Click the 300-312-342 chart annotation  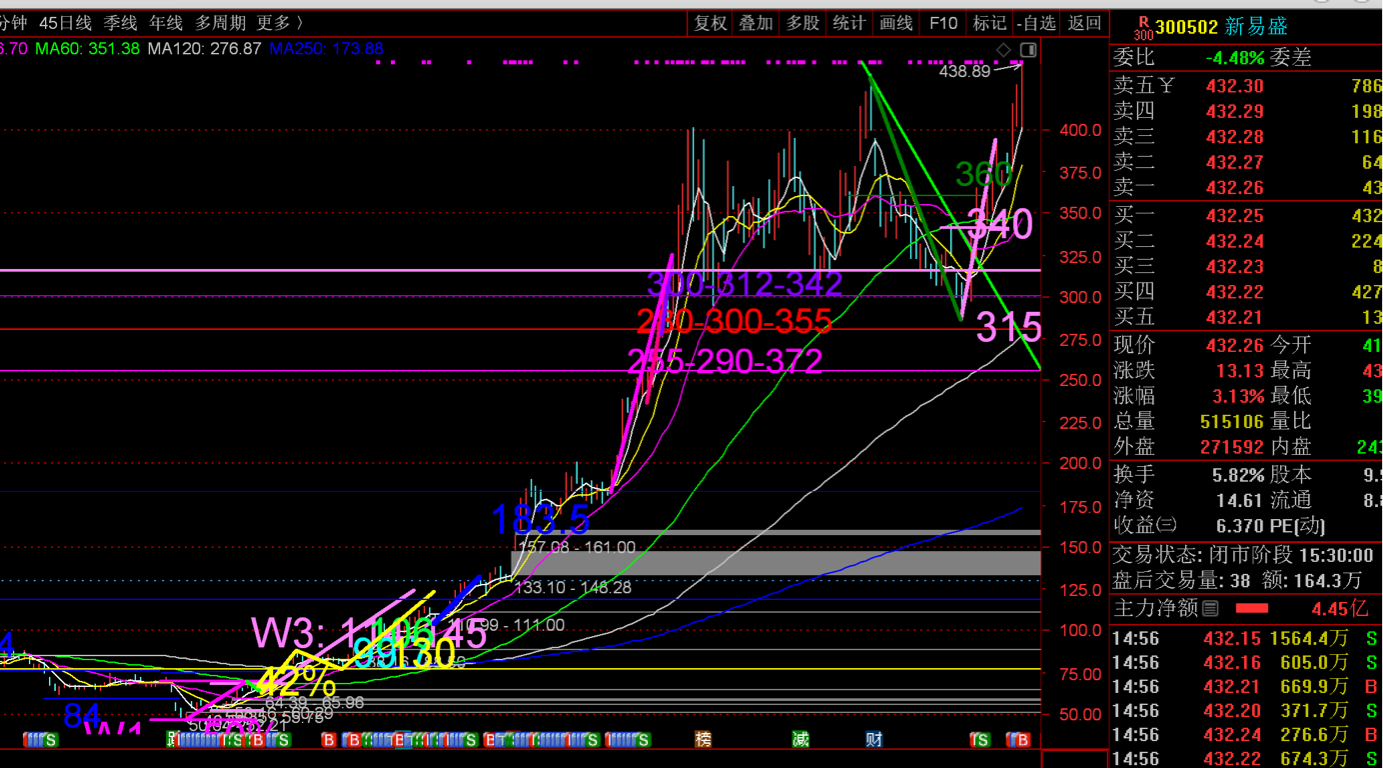(745, 285)
